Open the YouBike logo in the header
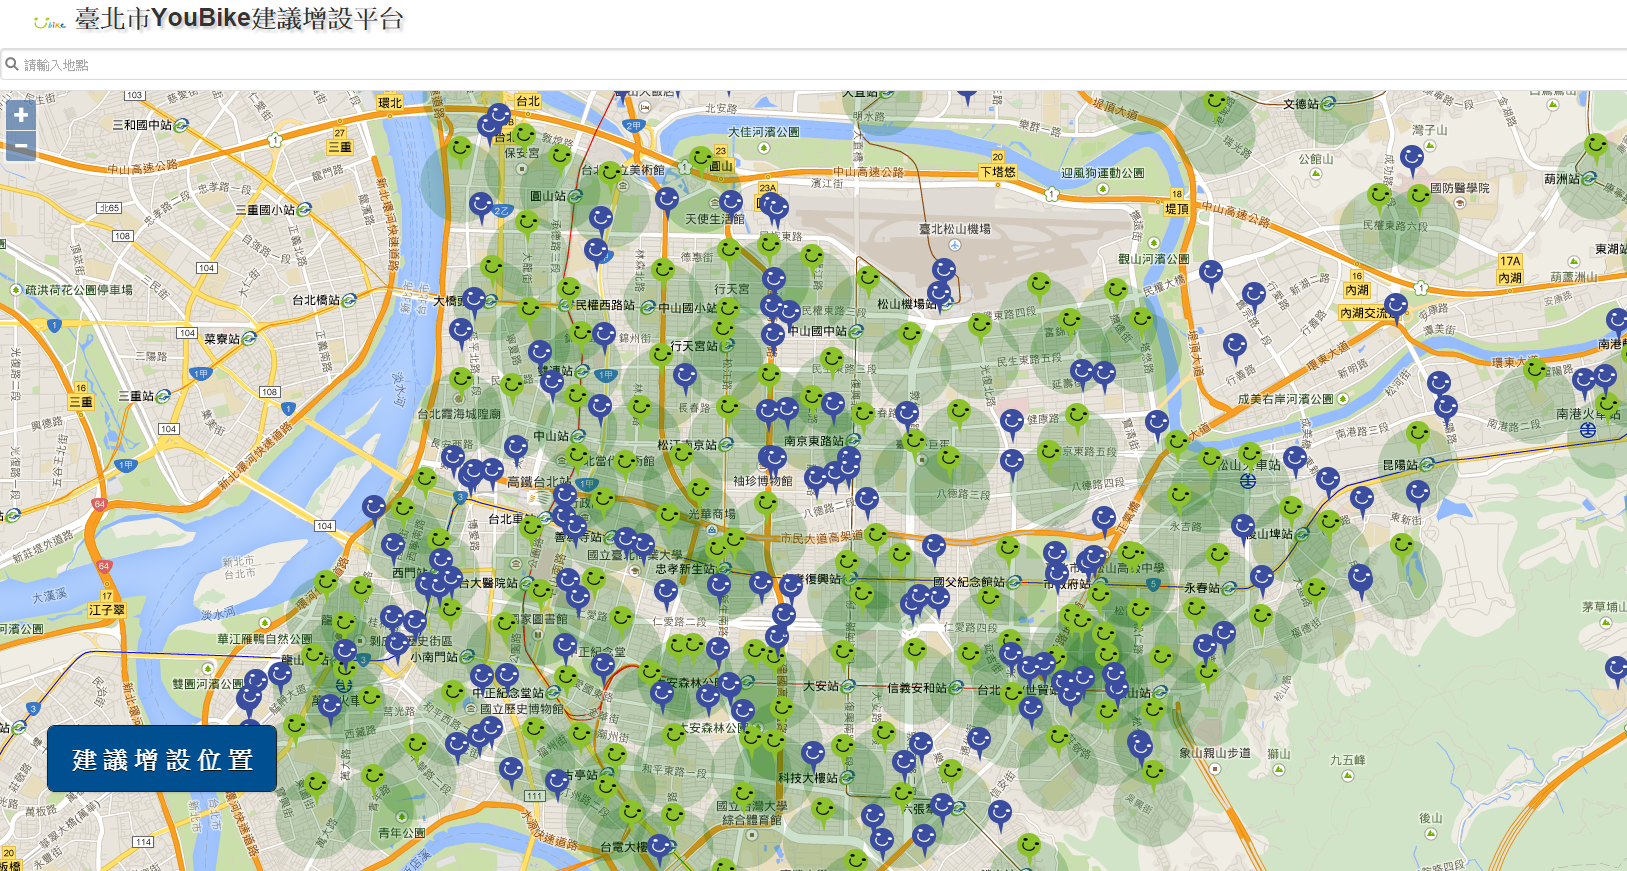Viewport: 1627px width, 871px height. pos(49,21)
